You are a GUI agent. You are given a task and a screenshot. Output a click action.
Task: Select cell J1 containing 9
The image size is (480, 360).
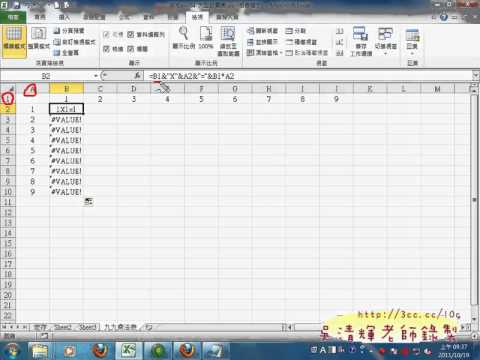[336, 99]
